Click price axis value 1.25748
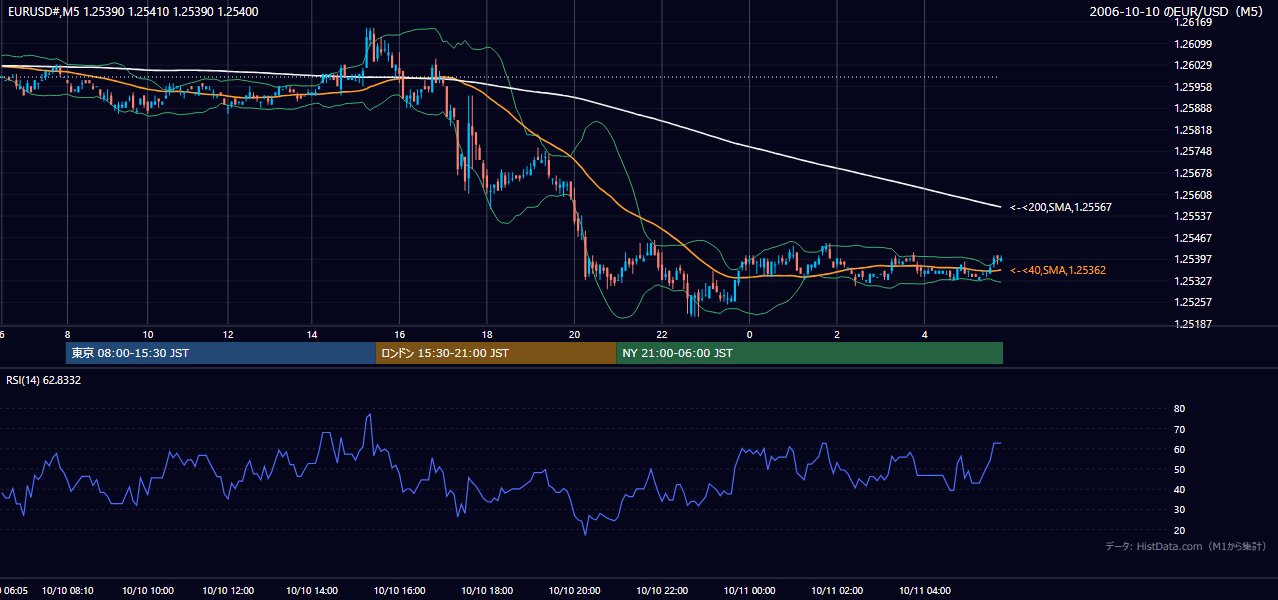Screen dimensions: 1278x600 (x=1194, y=151)
